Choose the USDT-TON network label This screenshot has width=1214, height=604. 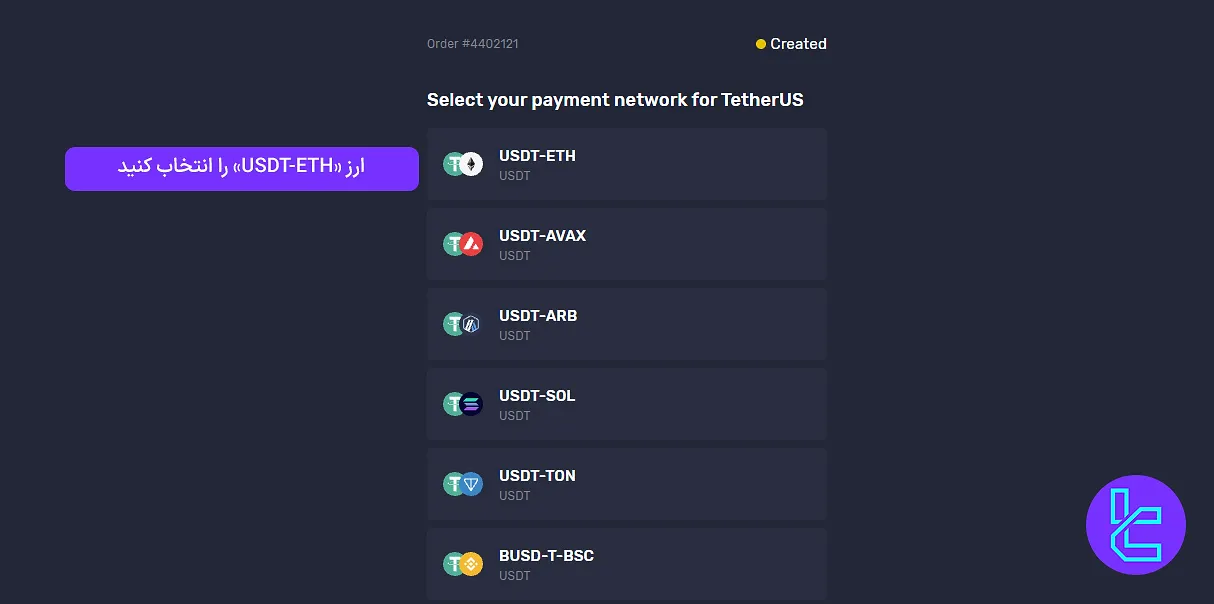[x=537, y=476]
